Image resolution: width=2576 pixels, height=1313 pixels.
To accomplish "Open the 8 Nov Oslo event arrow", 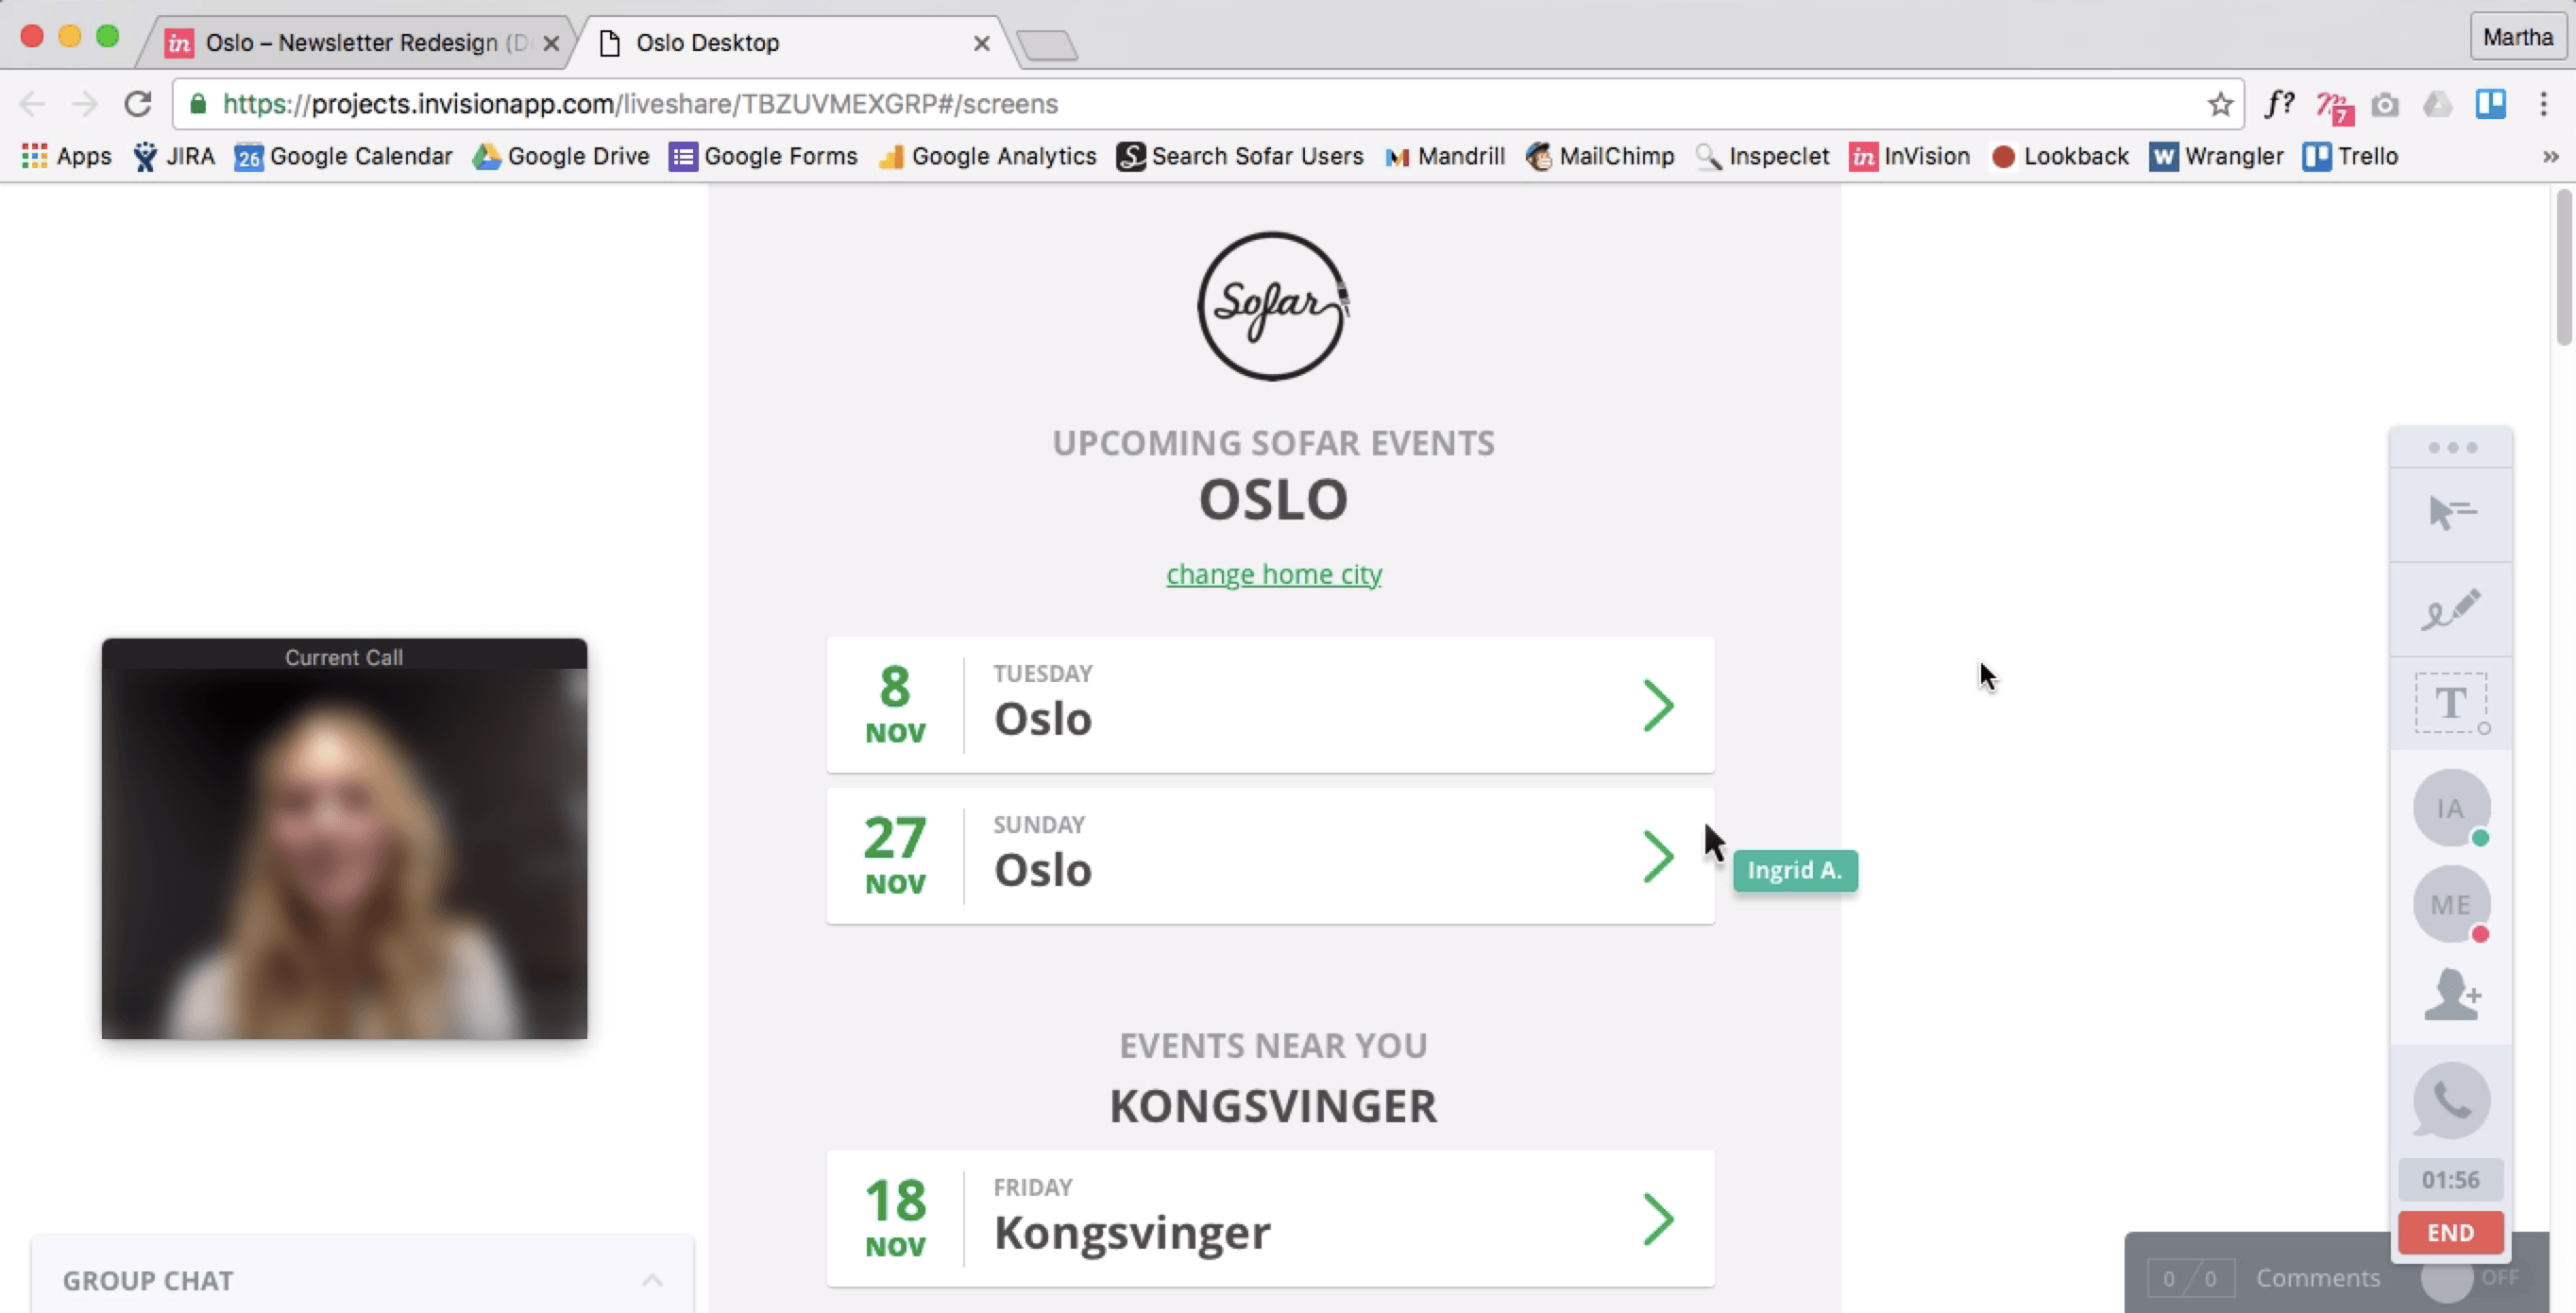I will point(1658,706).
